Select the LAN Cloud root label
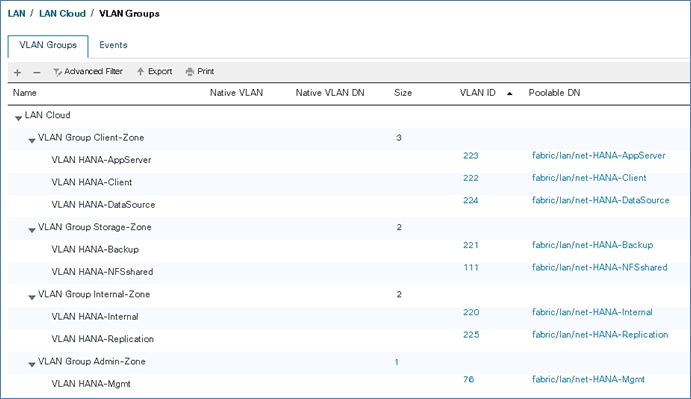The height and width of the screenshot is (399, 691). click(x=47, y=115)
